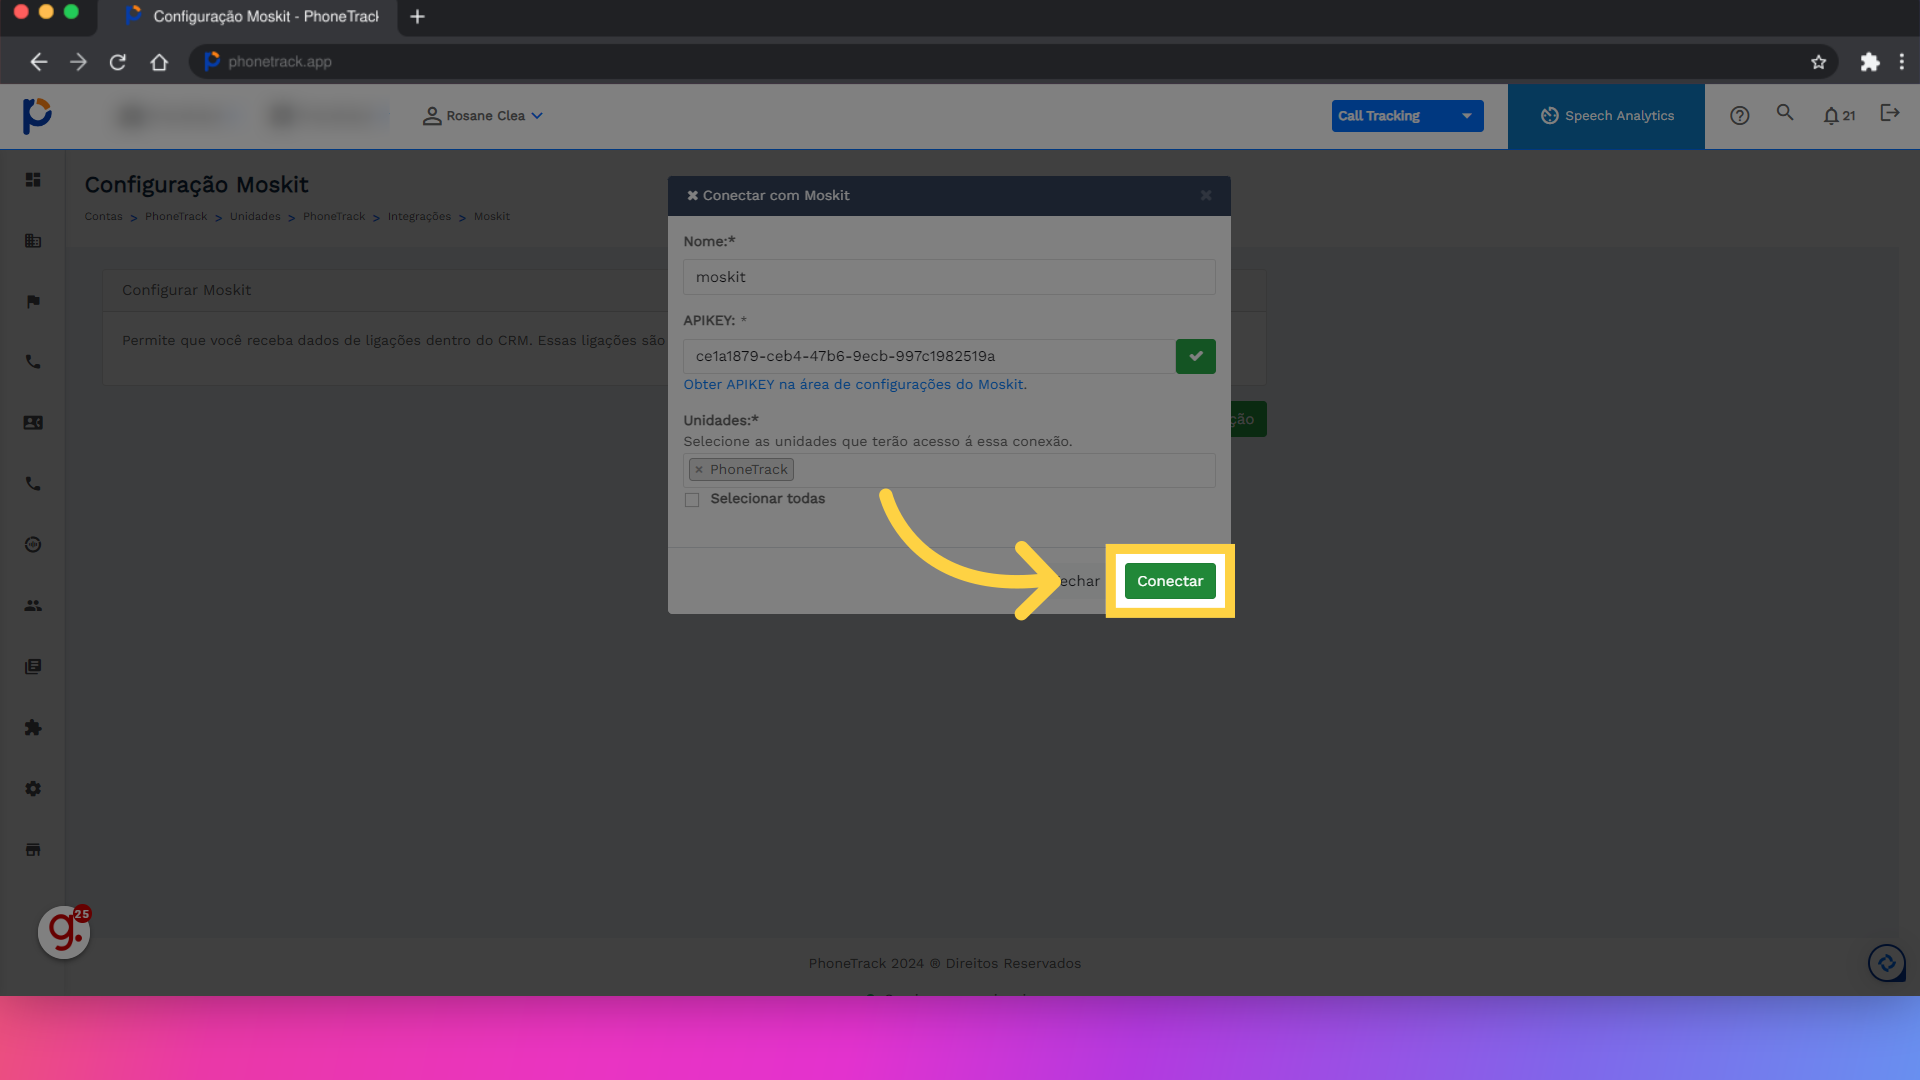Open the notifications bell icon
The image size is (1920, 1080).
point(1831,116)
